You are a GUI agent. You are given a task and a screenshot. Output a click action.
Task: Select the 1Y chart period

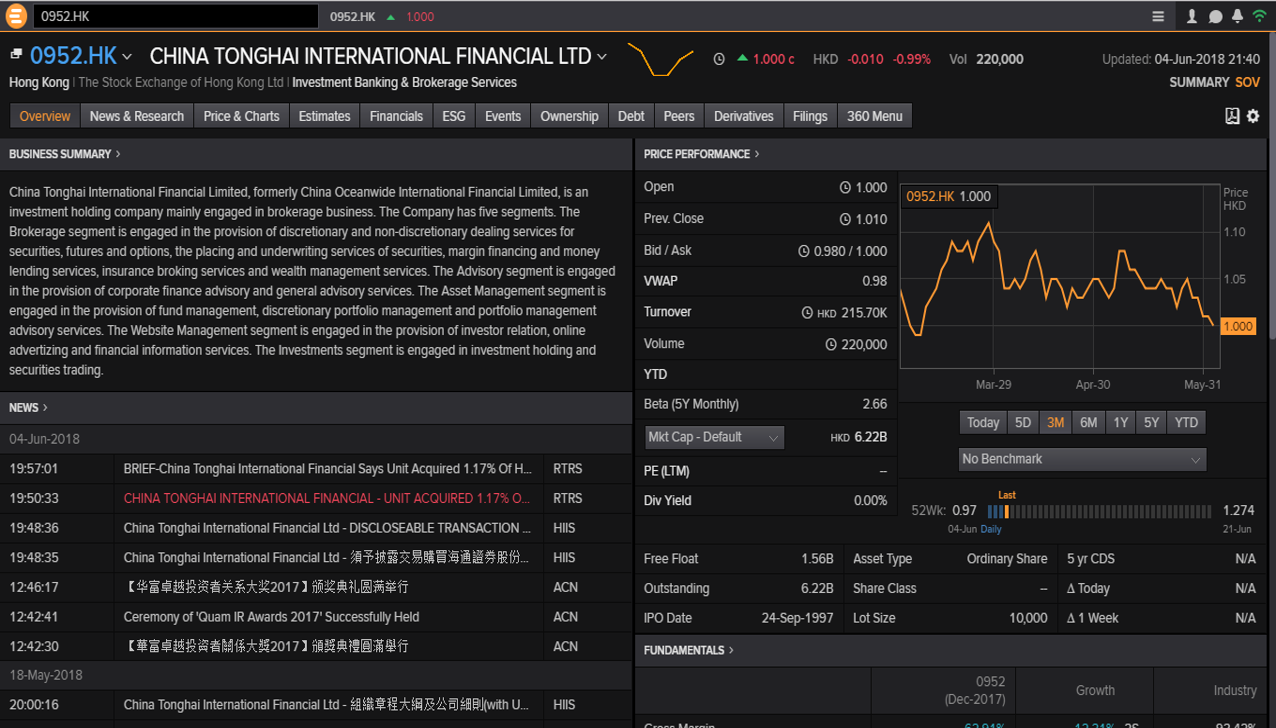[1121, 422]
